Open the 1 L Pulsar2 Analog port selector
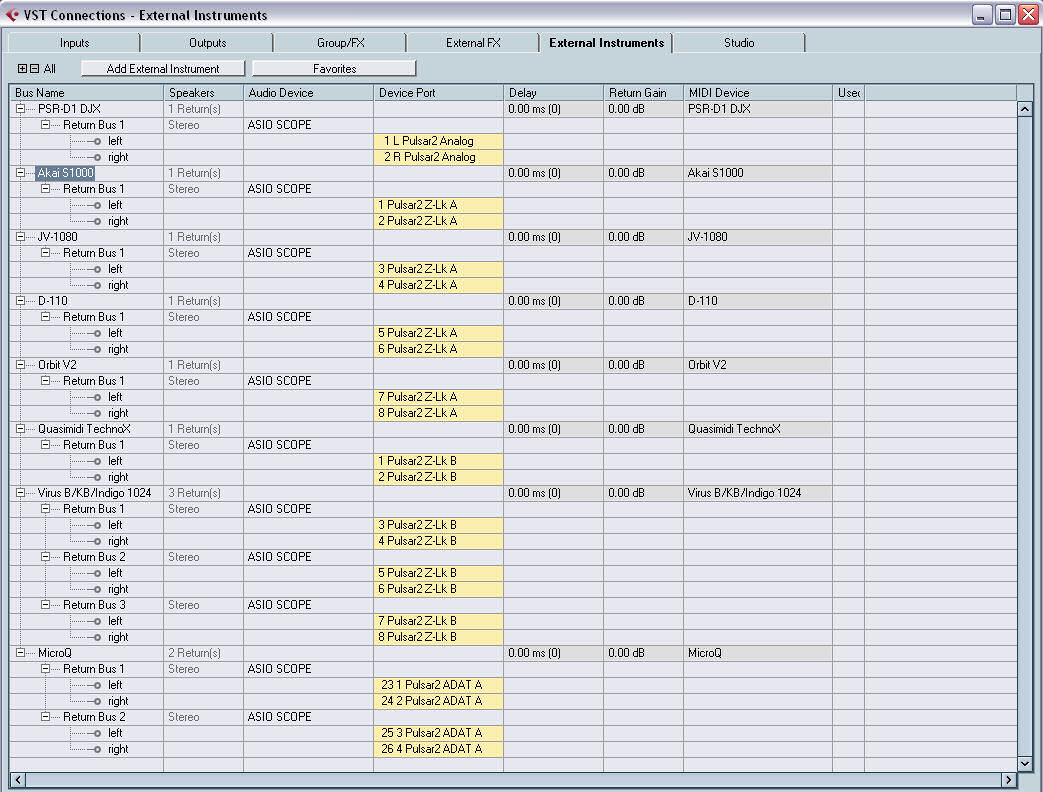The image size is (1043, 792). [x=438, y=141]
